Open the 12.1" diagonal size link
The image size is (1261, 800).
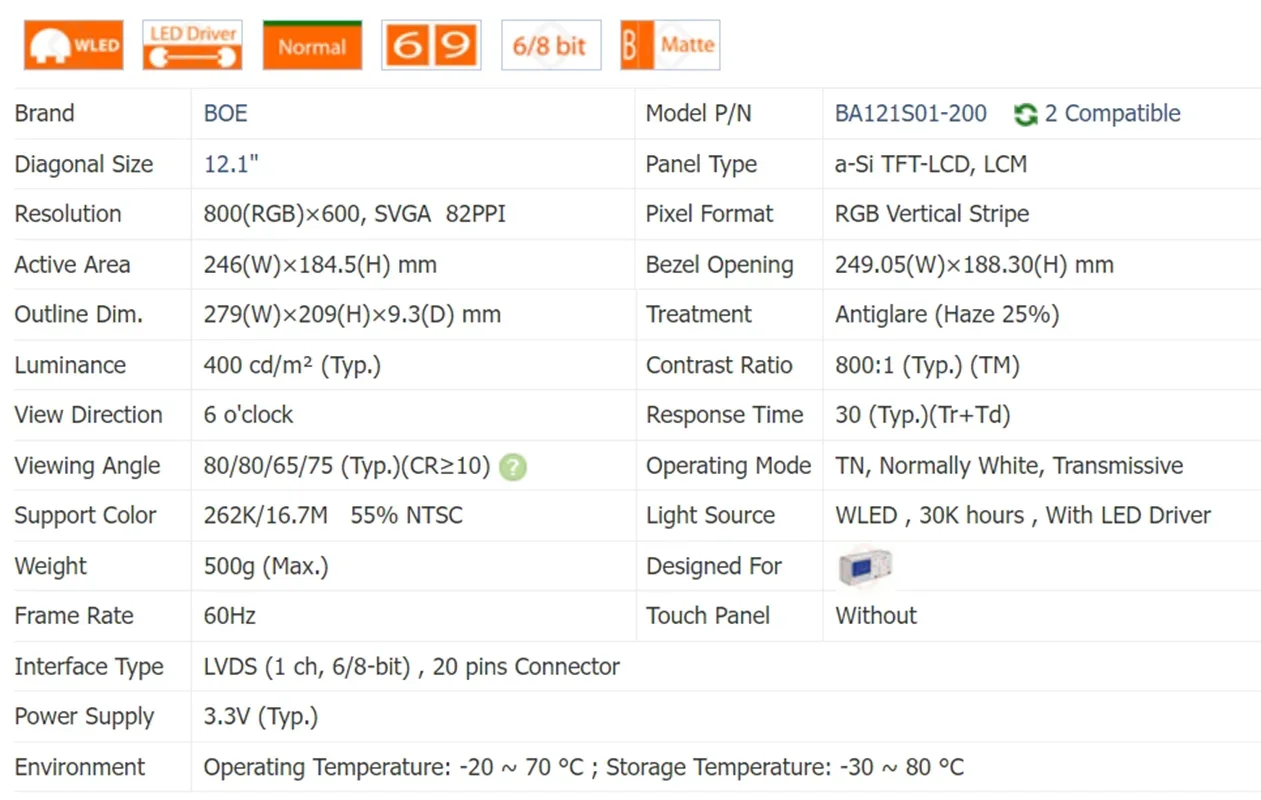pyautogui.click(x=231, y=164)
